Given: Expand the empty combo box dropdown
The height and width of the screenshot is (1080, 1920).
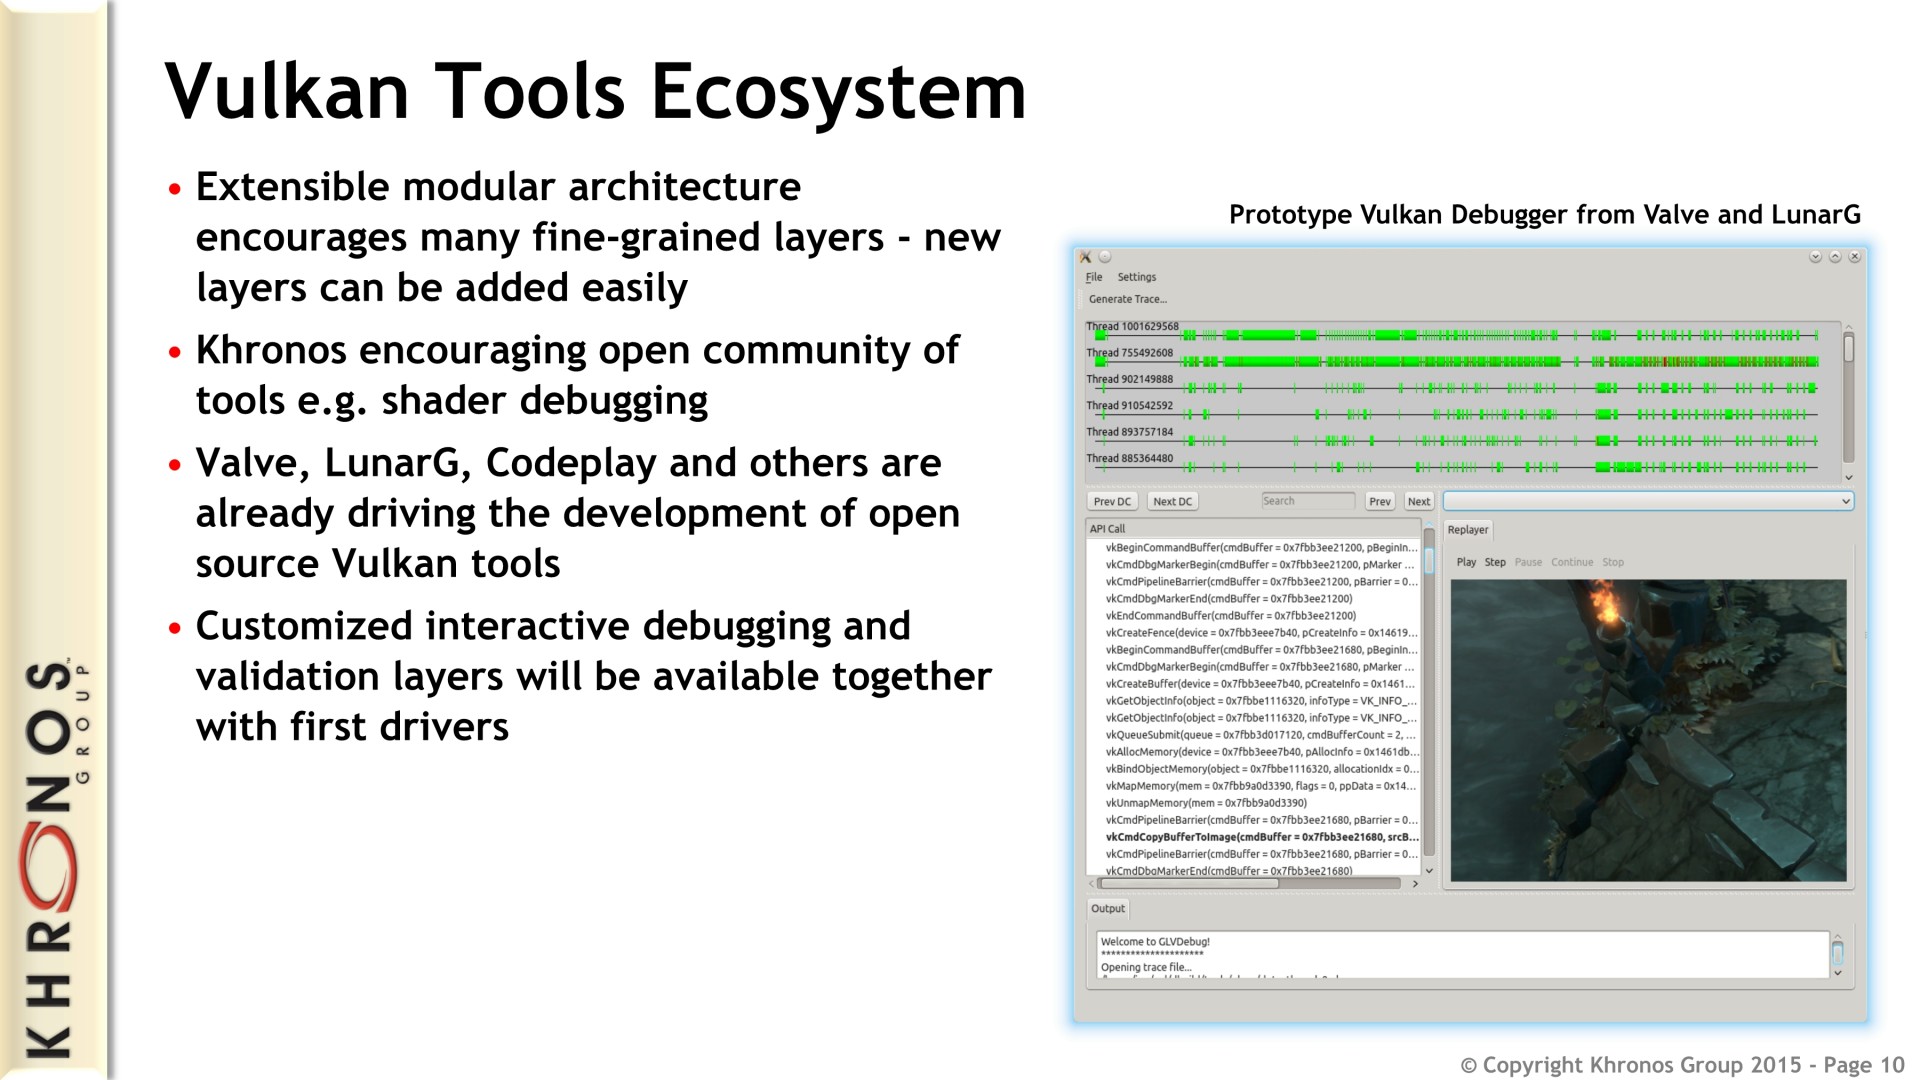Looking at the screenshot, I should click(1845, 501).
